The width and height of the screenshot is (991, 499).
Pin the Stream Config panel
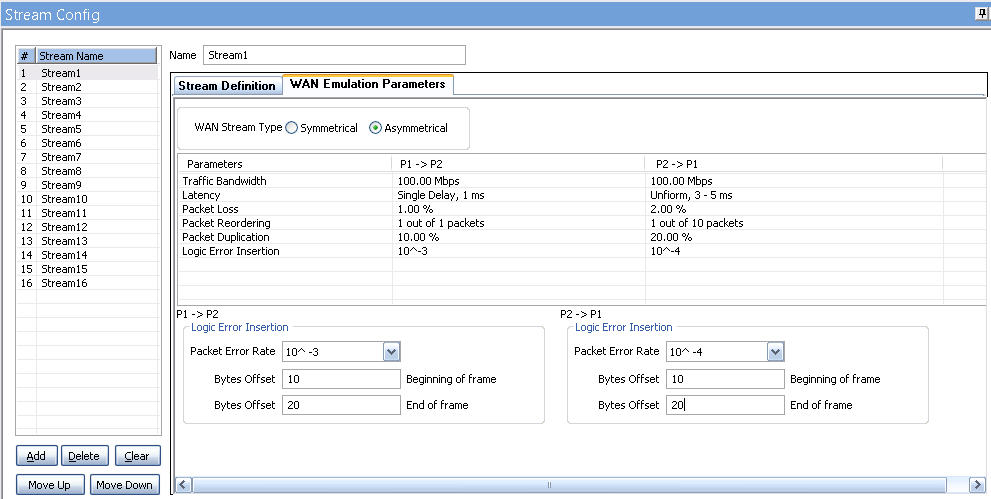coord(981,14)
